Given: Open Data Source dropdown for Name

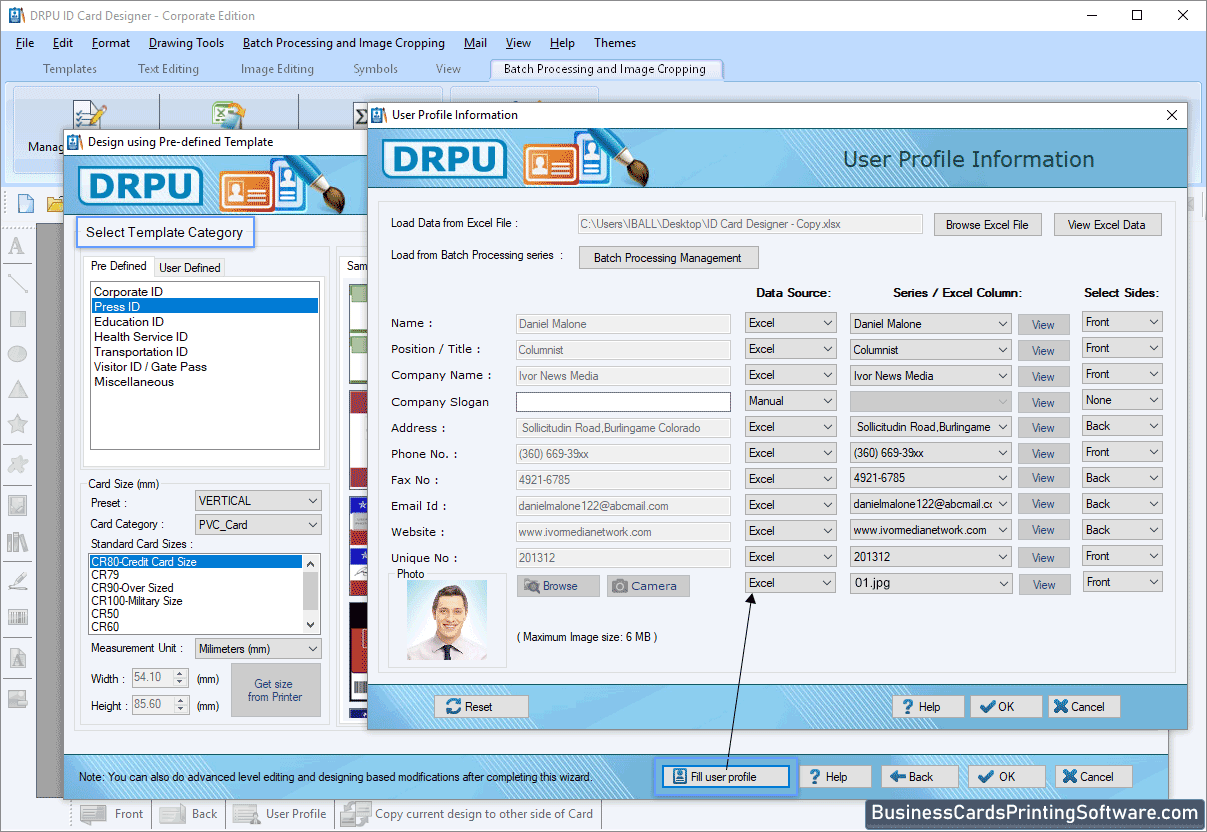Looking at the screenshot, I should click(x=790, y=323).
